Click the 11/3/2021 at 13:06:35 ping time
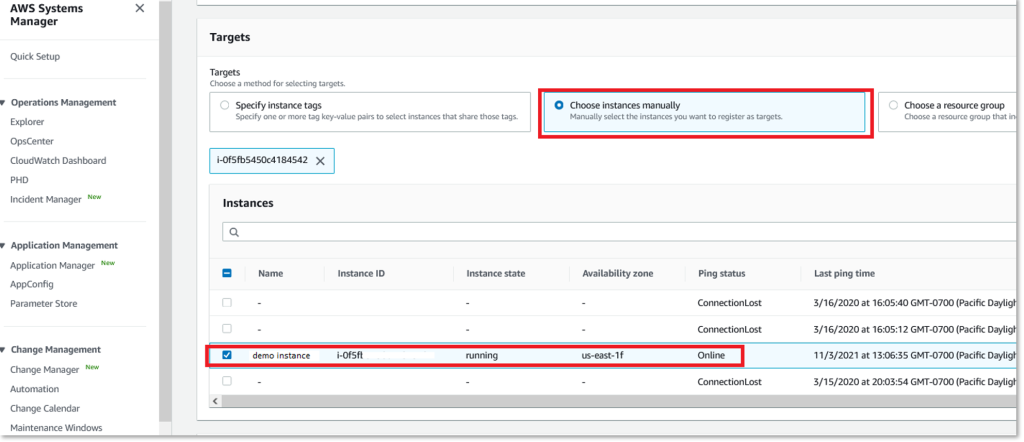Viewport: 1024px width, 442px height. pos(916,356)
